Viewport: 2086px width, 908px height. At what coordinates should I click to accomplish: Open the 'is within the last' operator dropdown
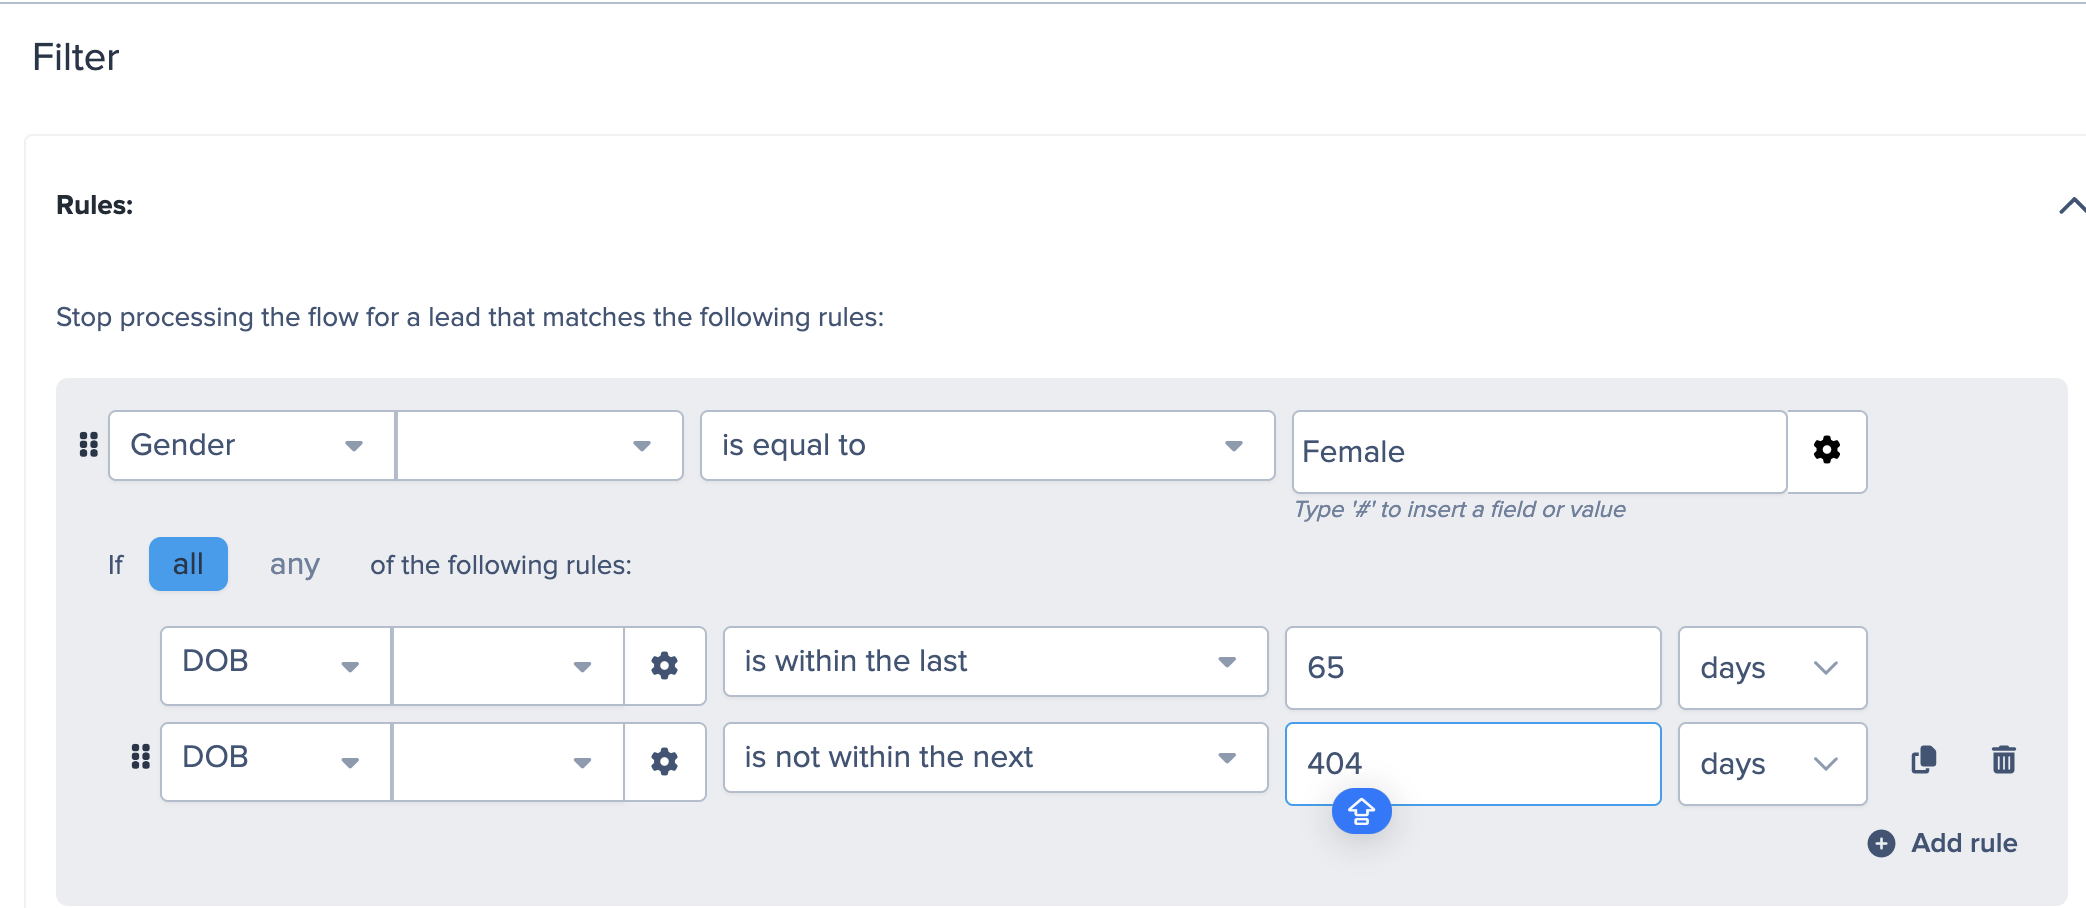coord(995,662)
